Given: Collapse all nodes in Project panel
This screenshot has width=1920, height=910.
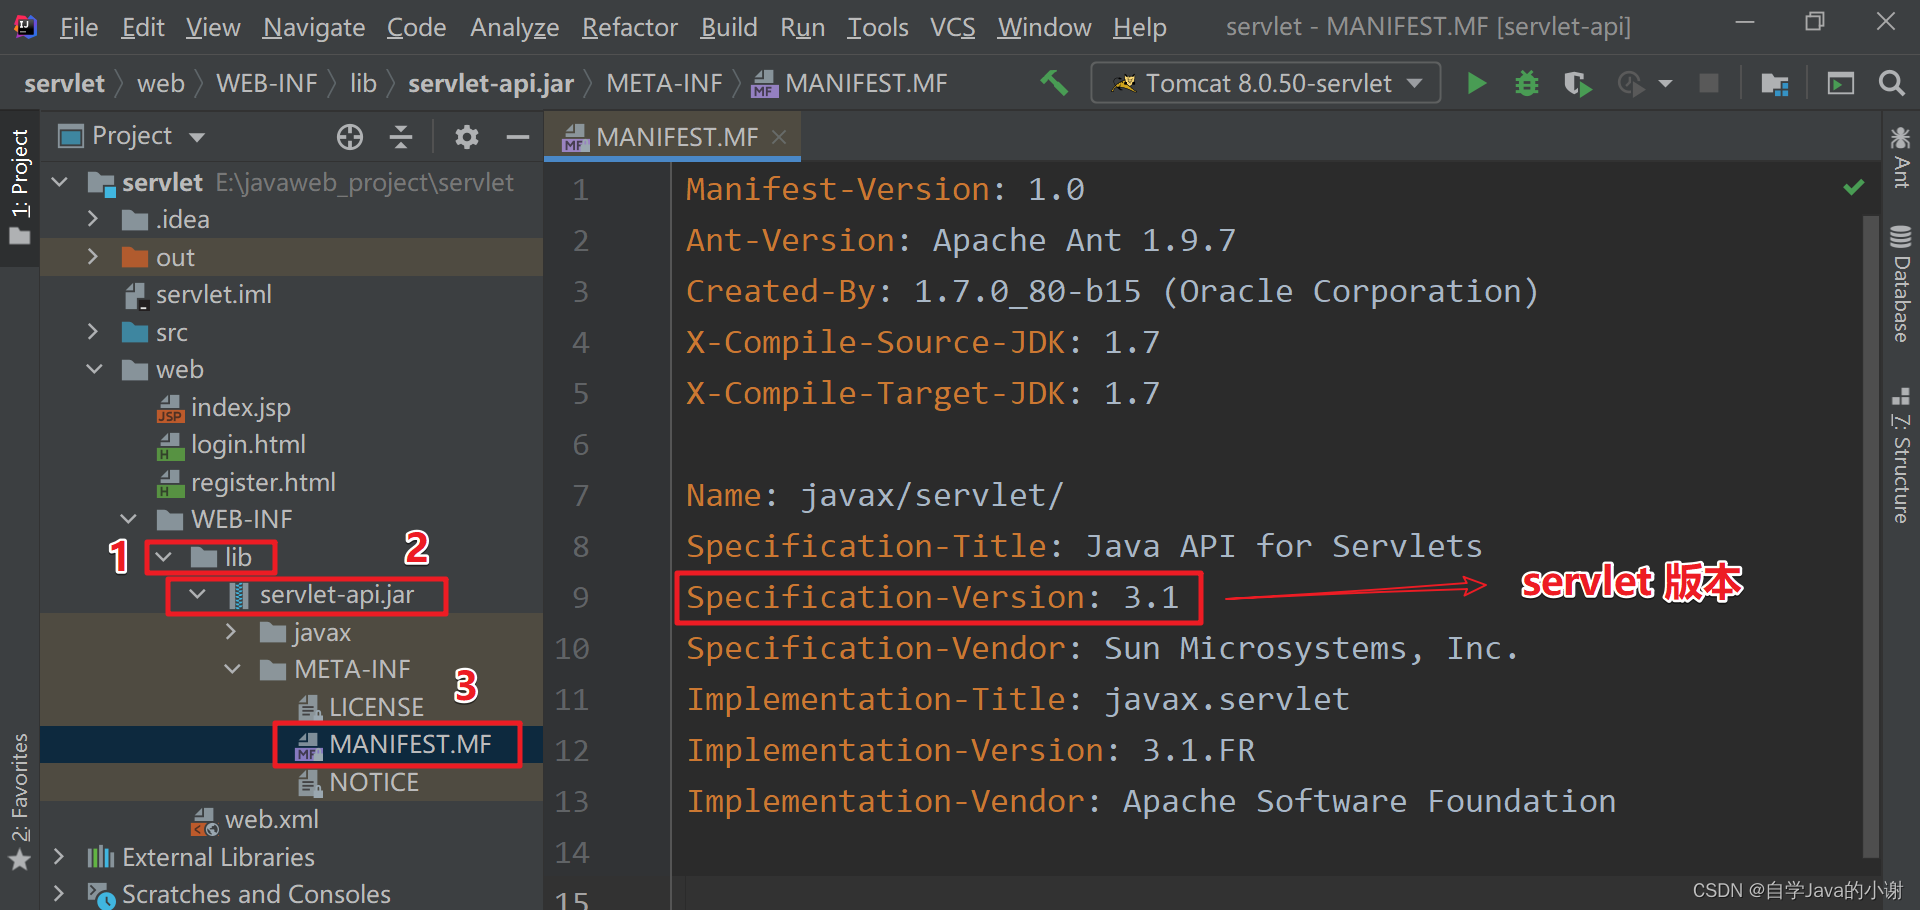Looking at the screenshot, I should (x=401, y=137).
